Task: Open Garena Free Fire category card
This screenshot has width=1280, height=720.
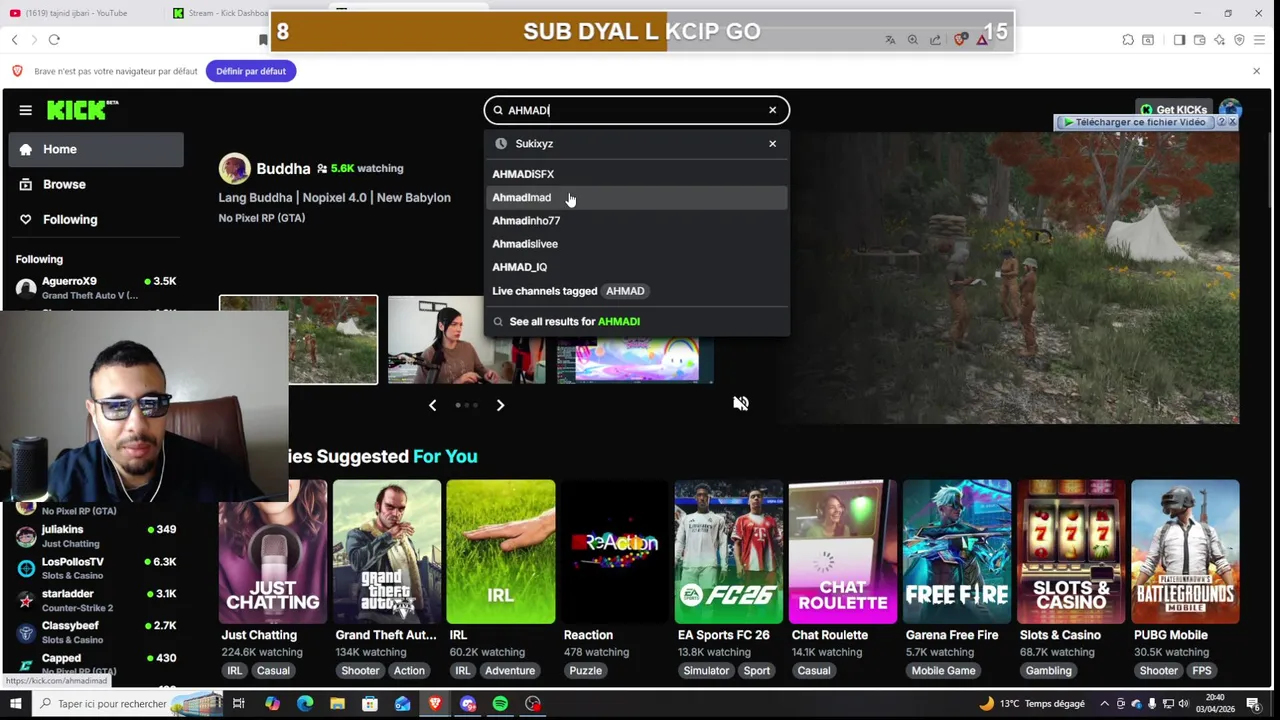Action: 957,552
